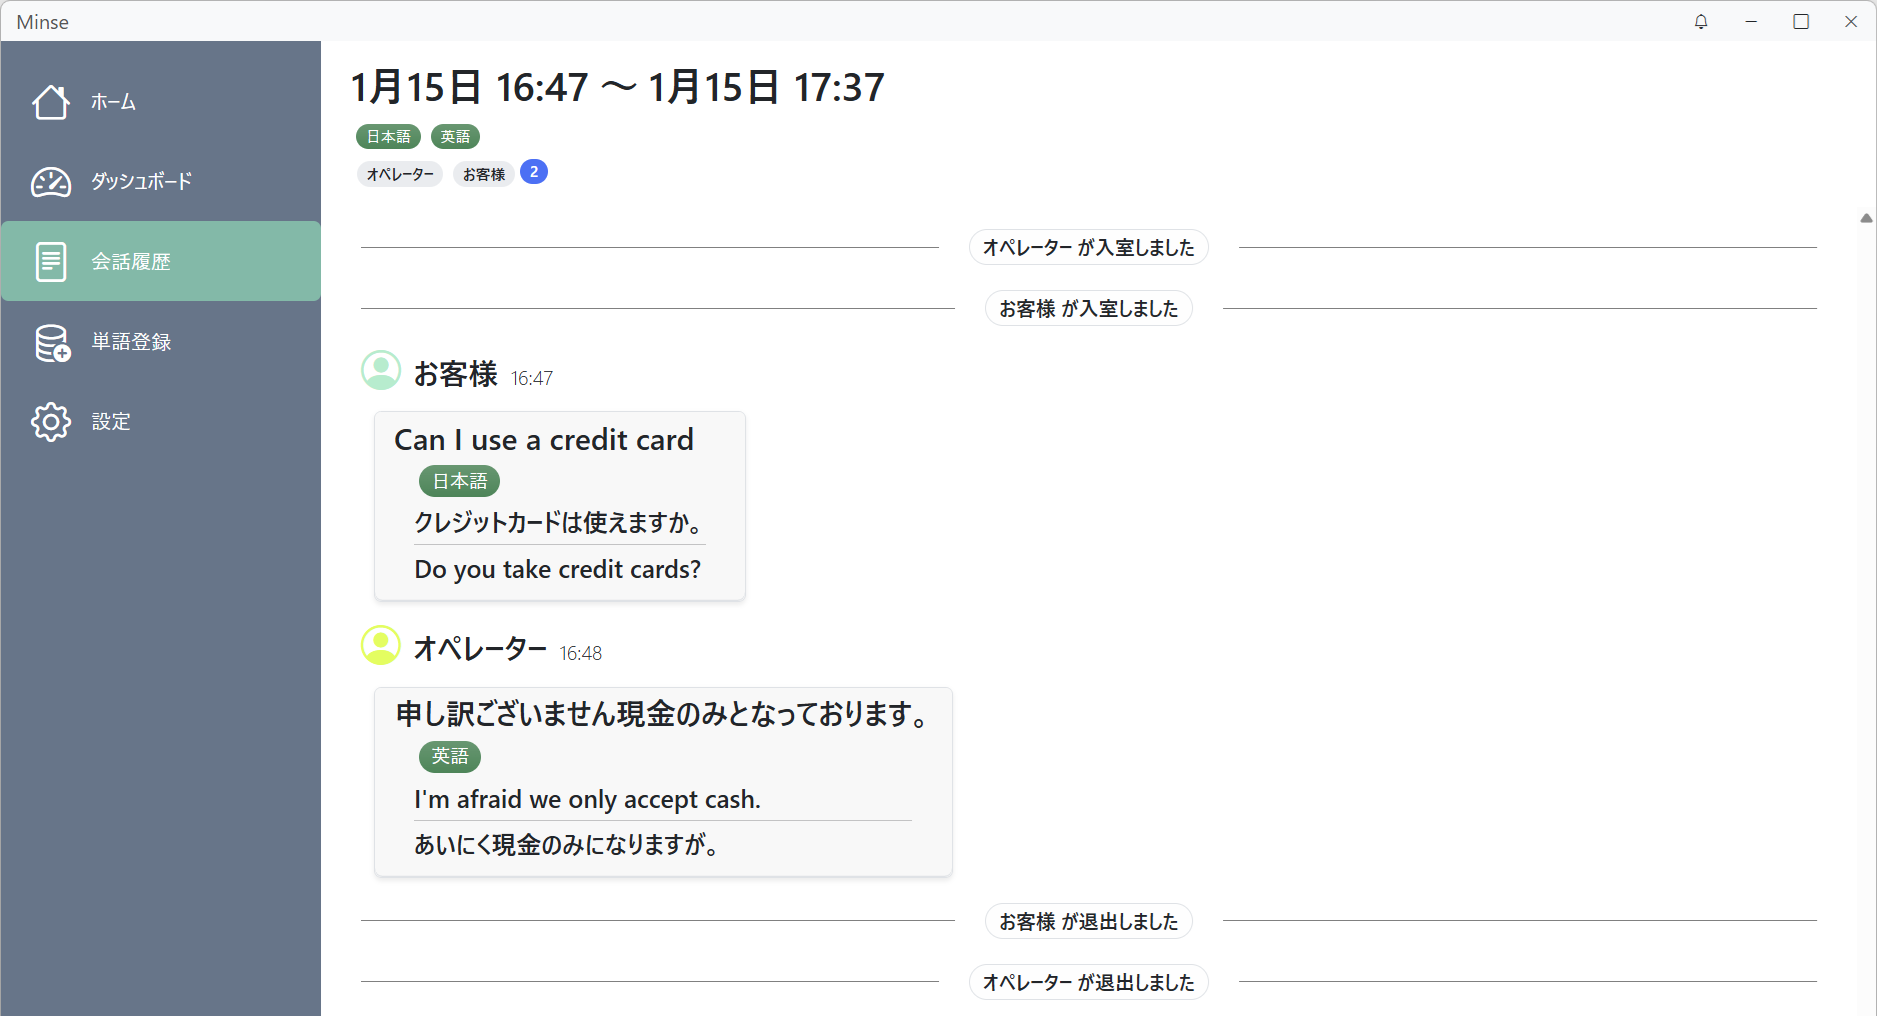The height and width of the screenshot is (1016, 1877).
Task: Click the 英語 language tag under the date
Action: [x=455, y=137]
